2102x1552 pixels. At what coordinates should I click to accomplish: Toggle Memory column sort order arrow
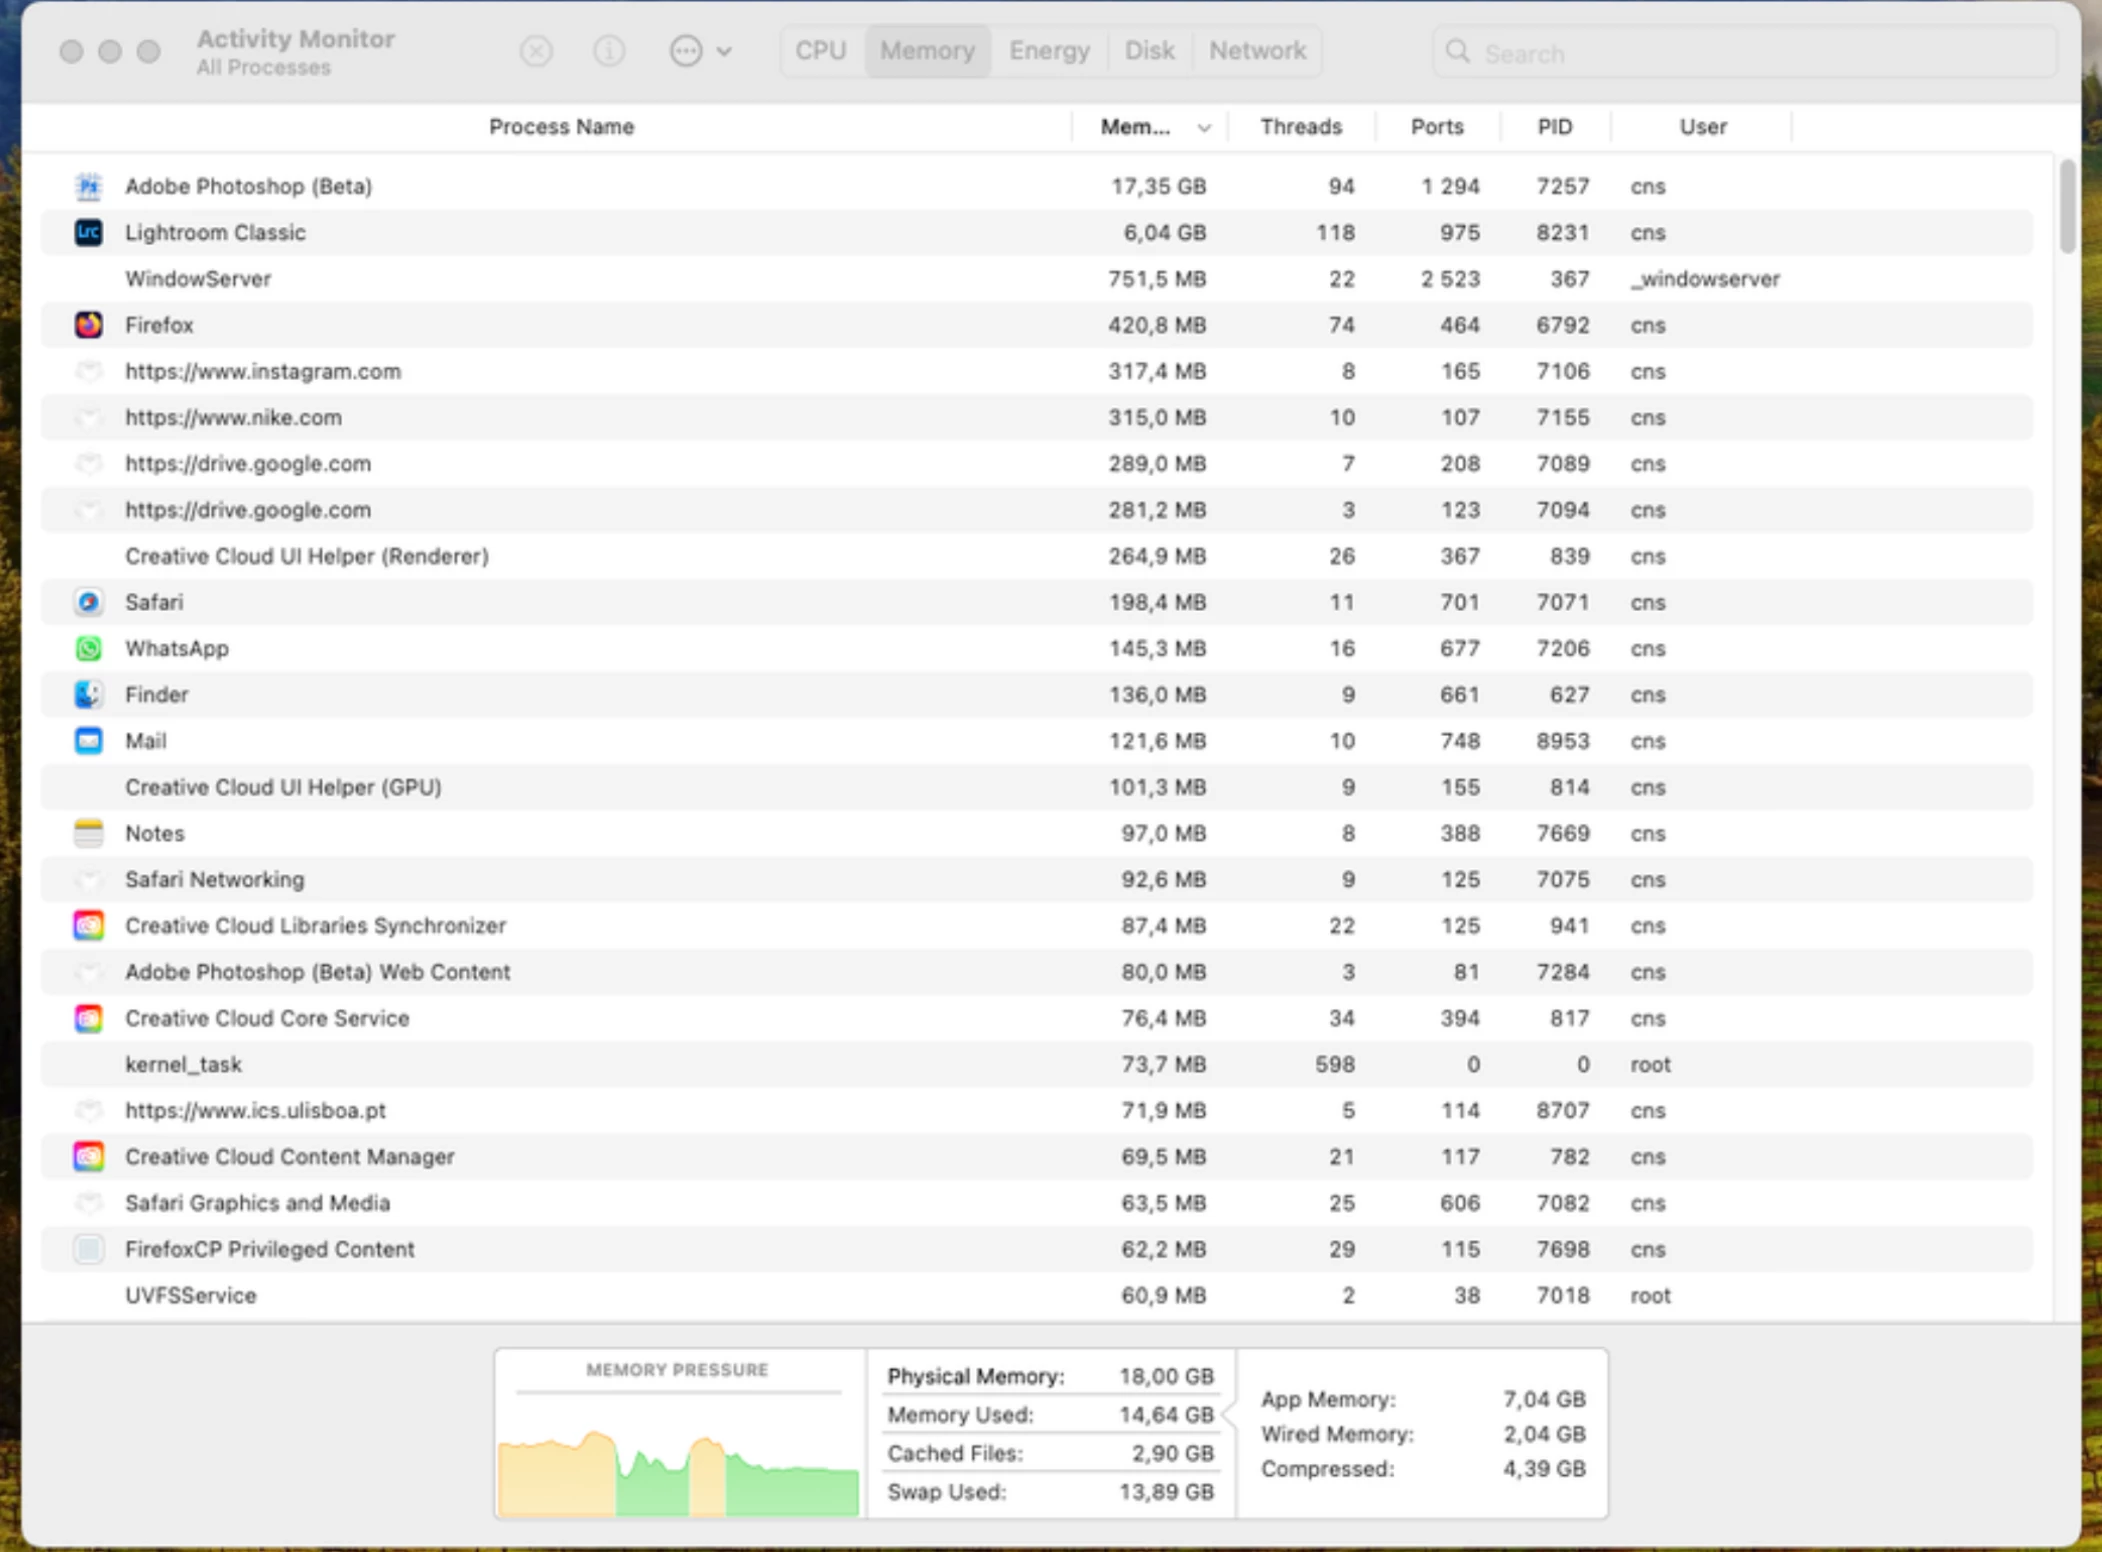point(1204,128)
